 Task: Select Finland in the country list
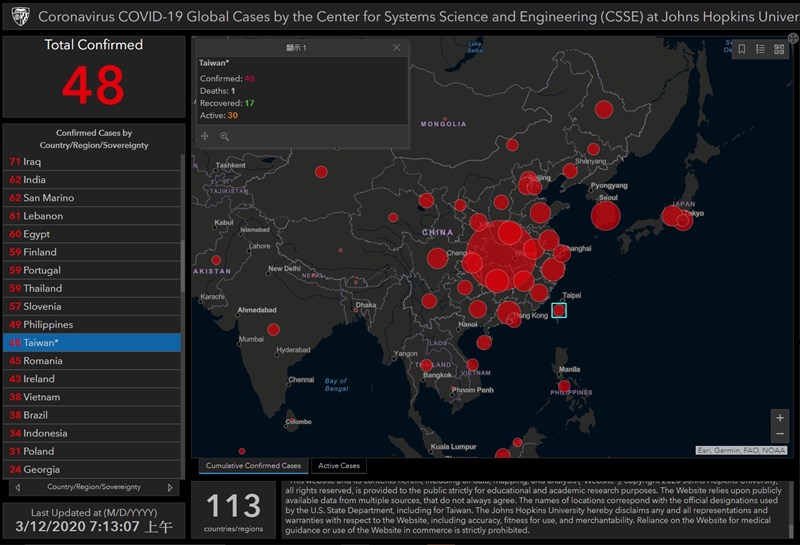tap(92, 252)
